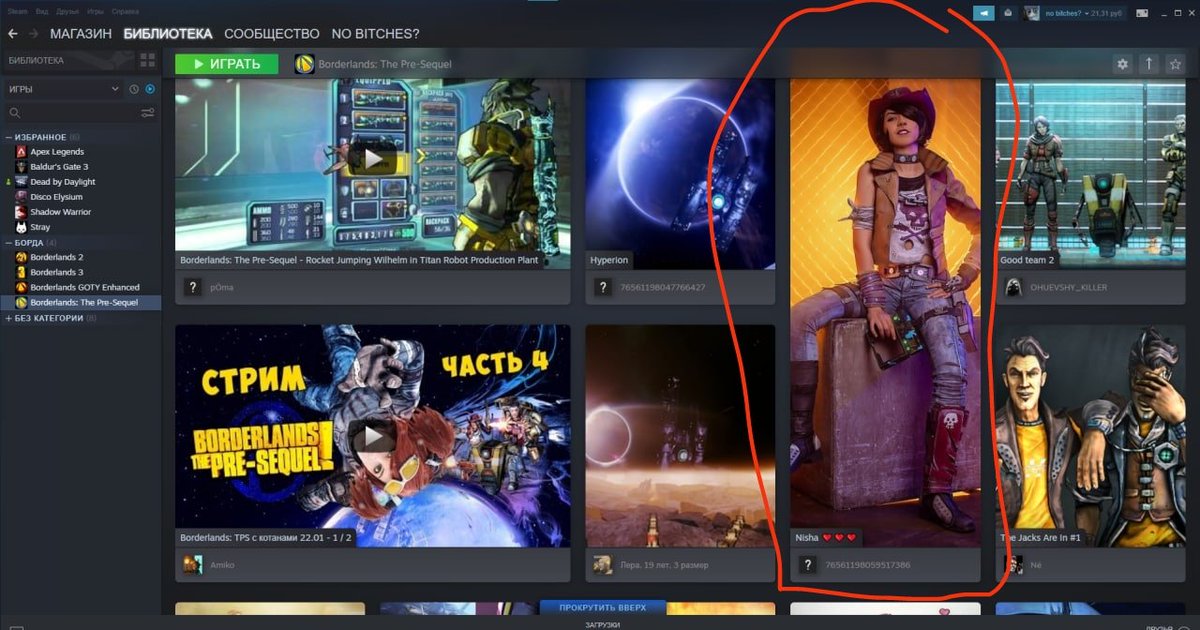This screenshot has height=630, width=1200.
Task: Click ПРОКРУТИТЬ ВВЕРХ scroll-to-top button
Action: pos(602,607)
